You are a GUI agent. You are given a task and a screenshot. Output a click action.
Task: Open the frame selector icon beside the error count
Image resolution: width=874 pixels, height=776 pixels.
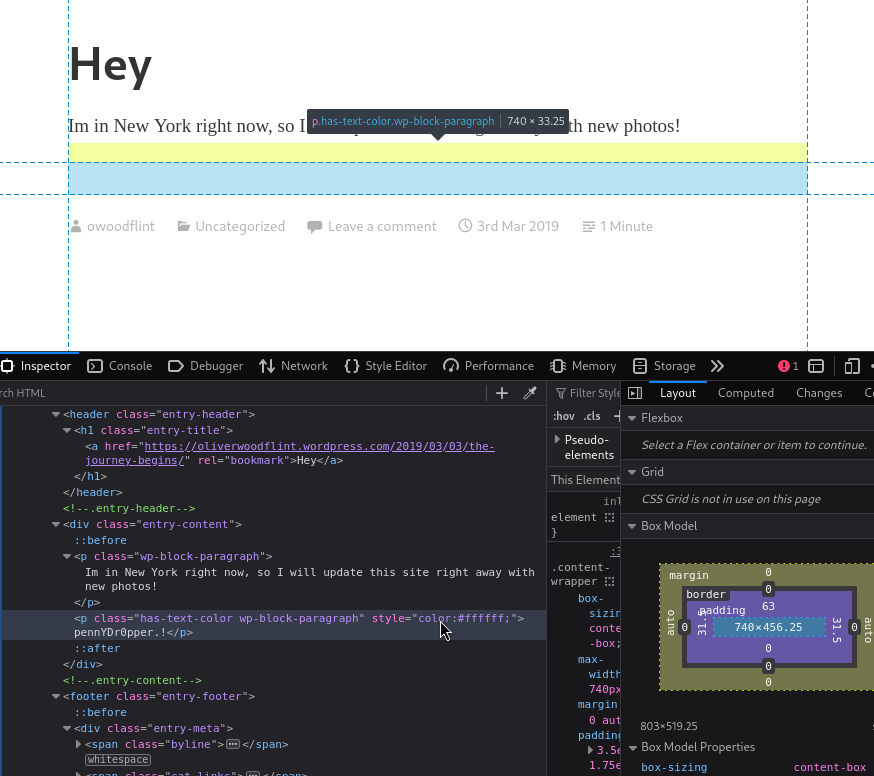click(816, 366)
